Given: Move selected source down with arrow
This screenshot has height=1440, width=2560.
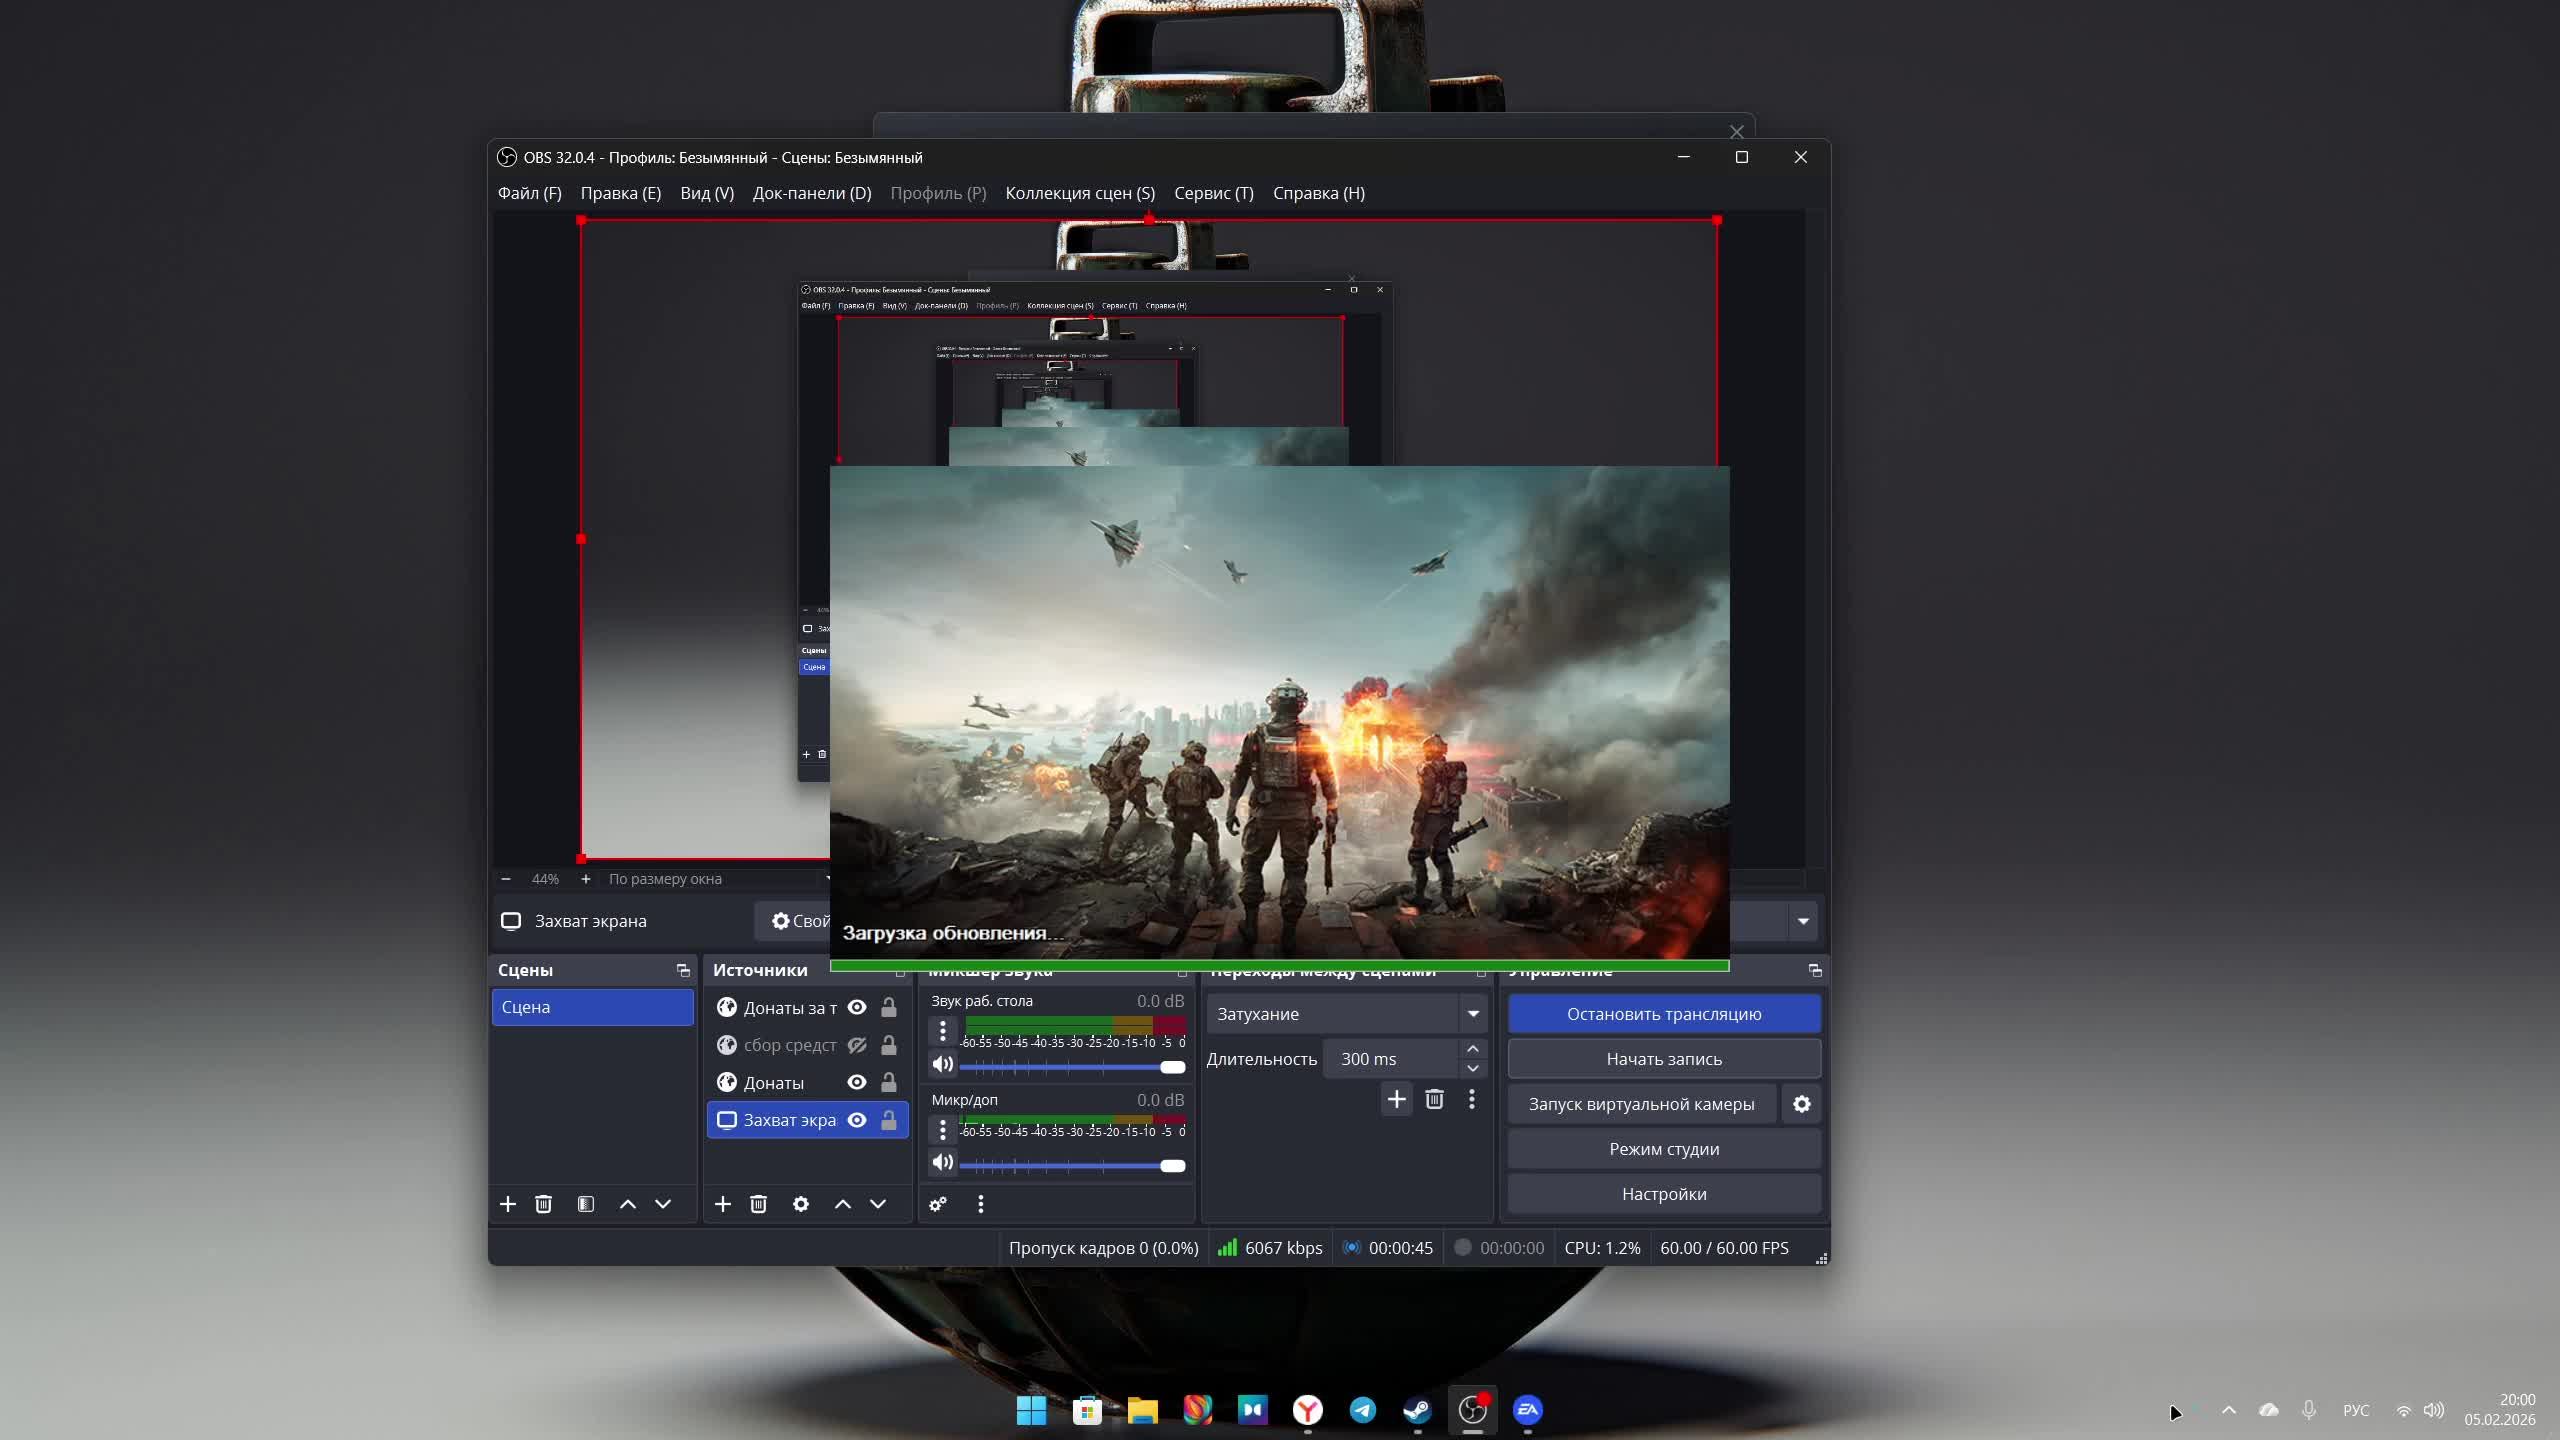Looking at the screenshot, I should coord(877,1204).
